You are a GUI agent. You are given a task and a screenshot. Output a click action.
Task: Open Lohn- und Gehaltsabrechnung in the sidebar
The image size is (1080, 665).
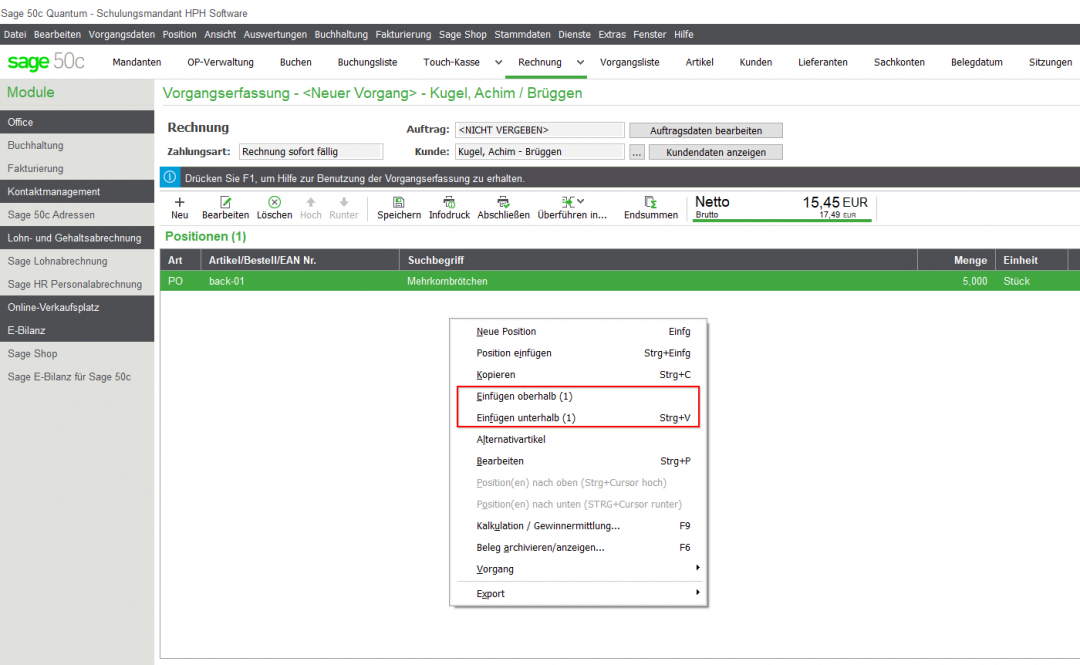point(77,237)
